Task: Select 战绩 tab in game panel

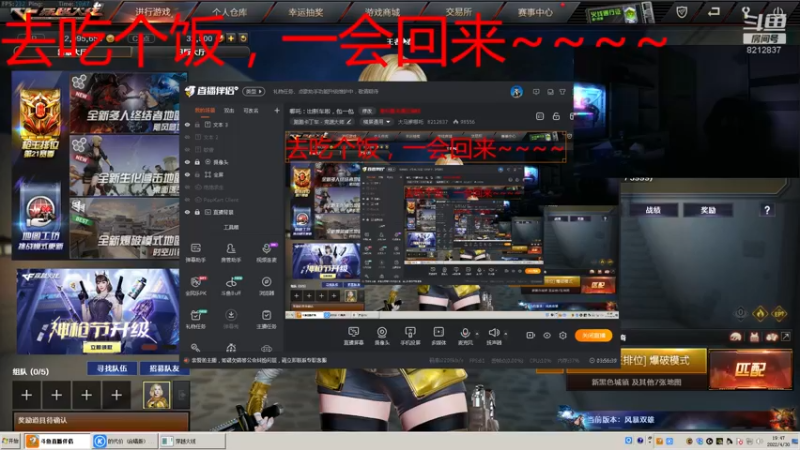Action: (653, 210)
